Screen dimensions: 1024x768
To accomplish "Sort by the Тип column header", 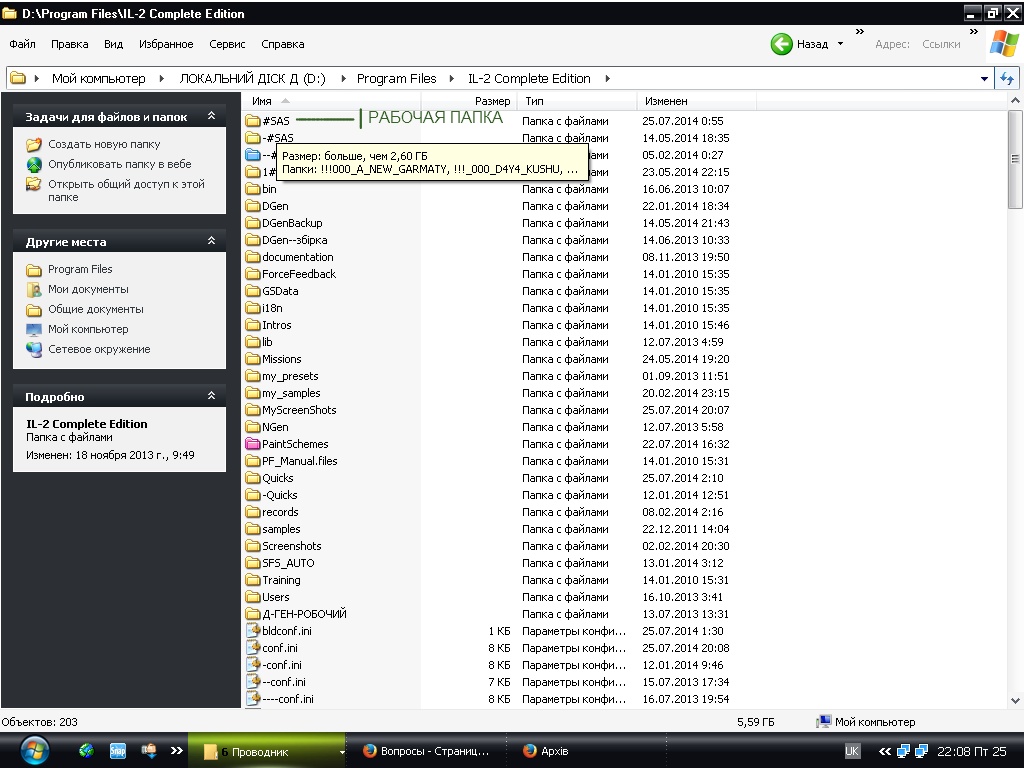I will point(577,101).
